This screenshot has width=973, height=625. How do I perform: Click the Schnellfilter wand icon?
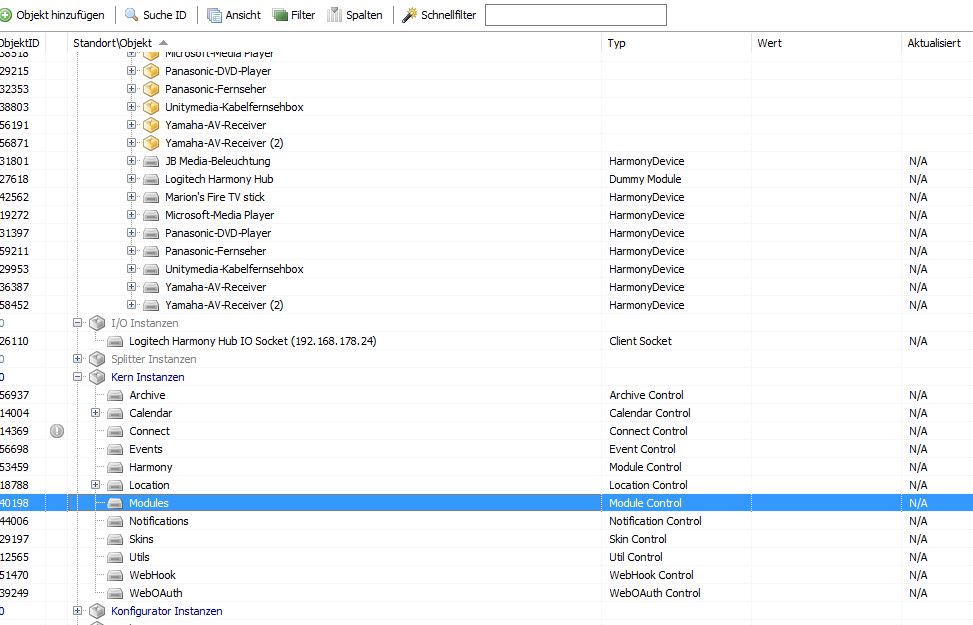[x=410, y=15]
